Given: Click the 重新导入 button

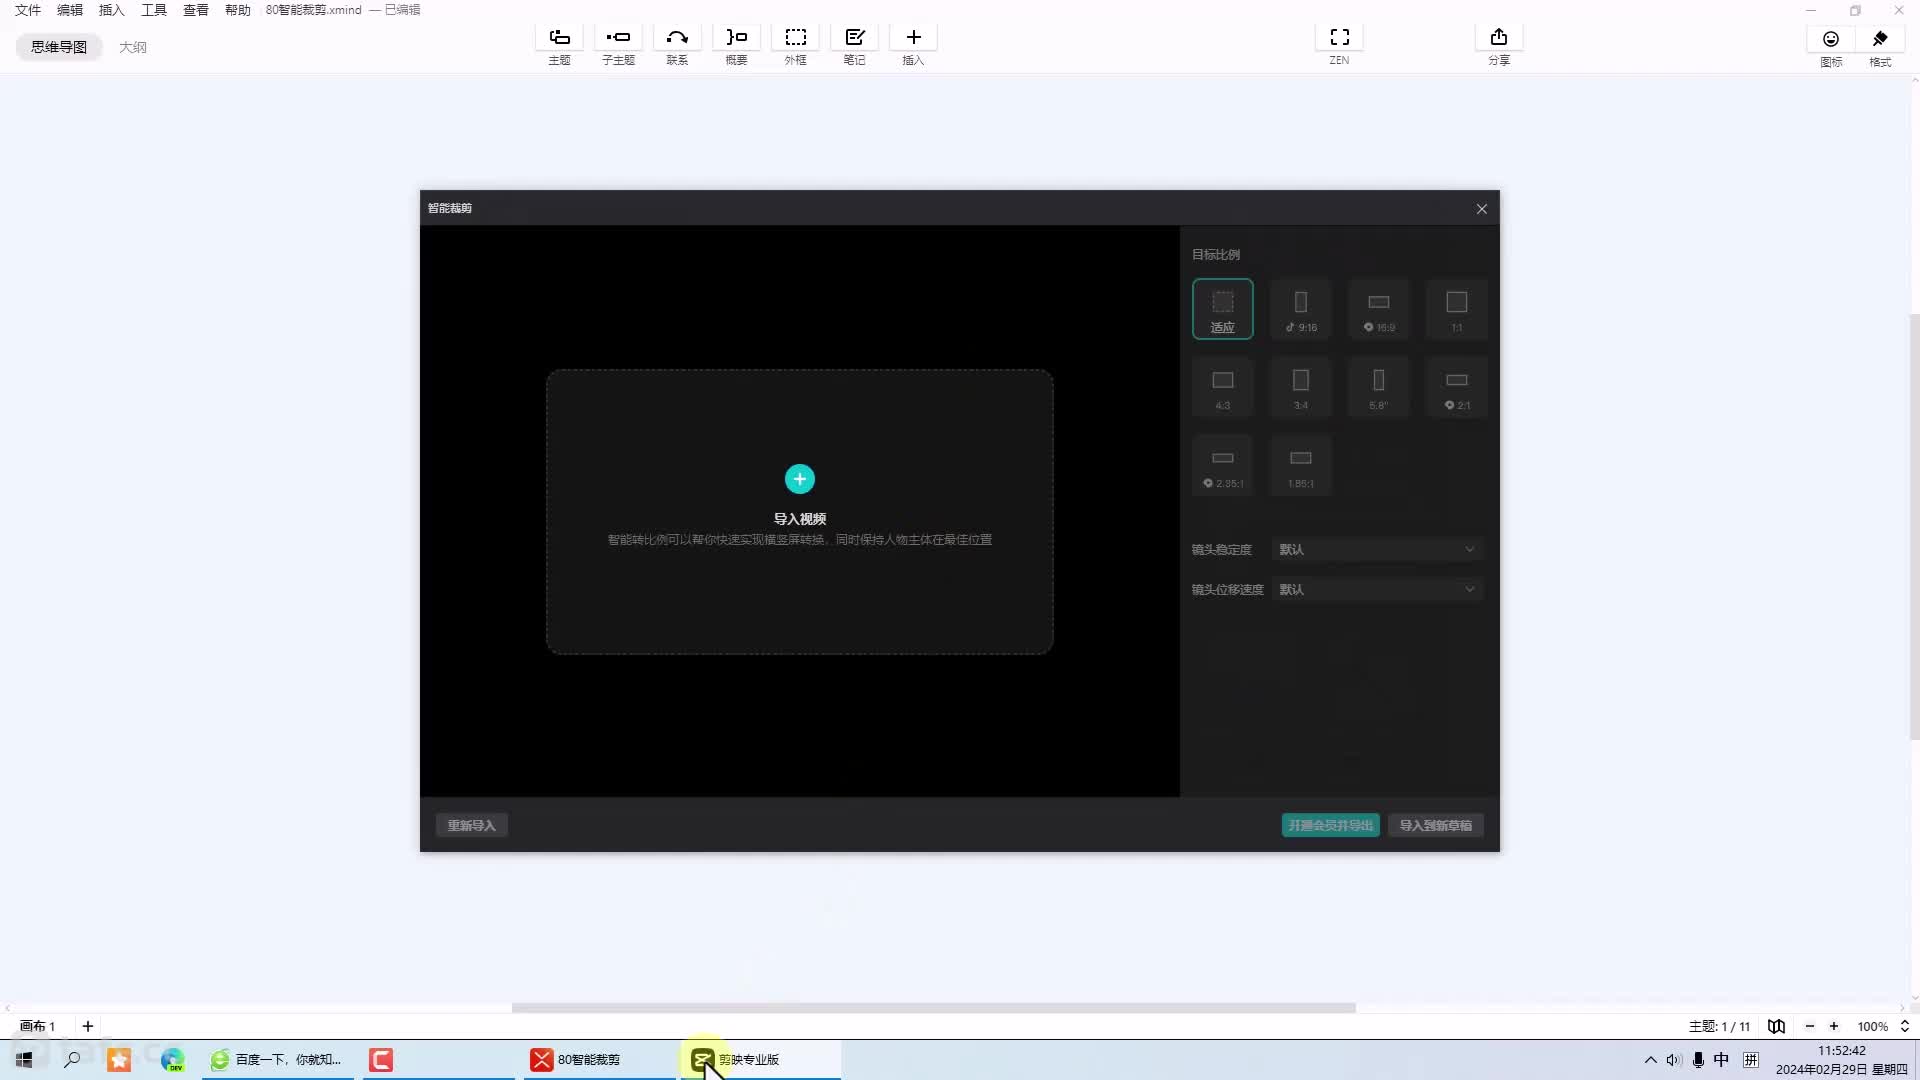Looking at the screenshot, I should 471,825.
